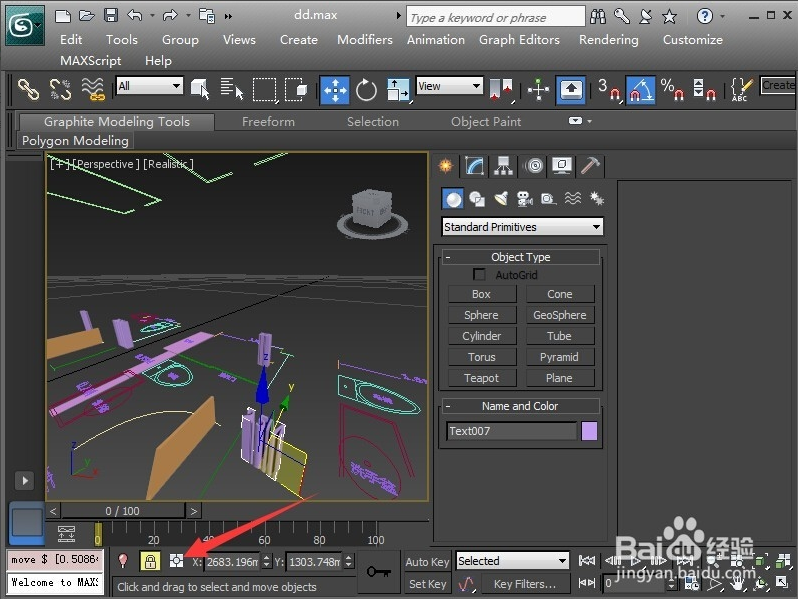
Task: Select the Link tool in main toolbar
Action: [28, 90]
